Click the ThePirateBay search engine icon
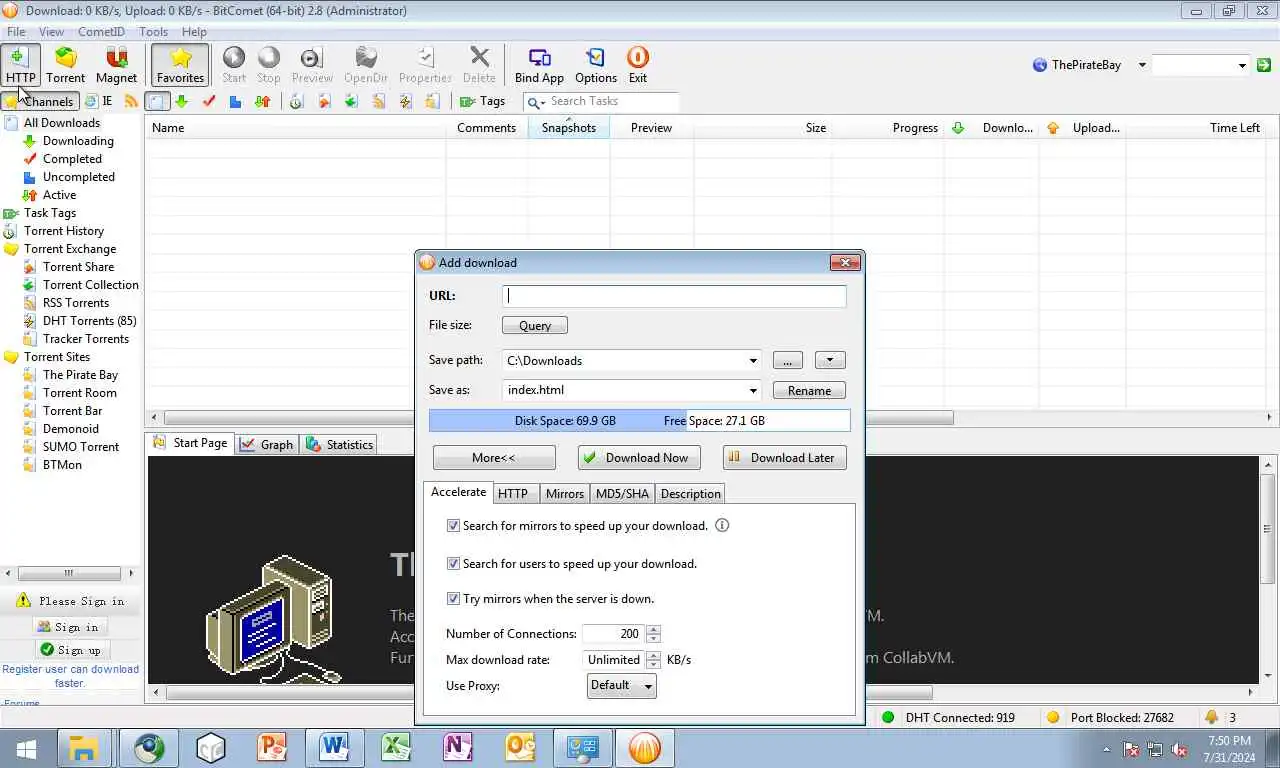This screenshot has width=1280, height=768. (x=1040, y=65)
